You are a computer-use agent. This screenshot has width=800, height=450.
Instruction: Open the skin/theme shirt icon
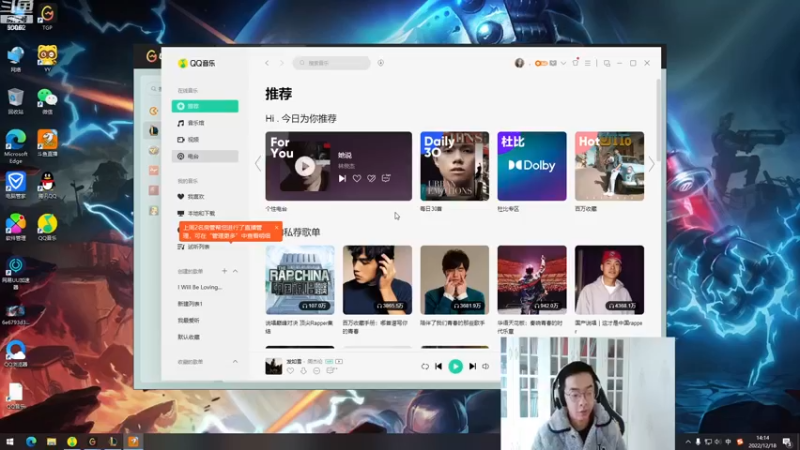[576, 63]
